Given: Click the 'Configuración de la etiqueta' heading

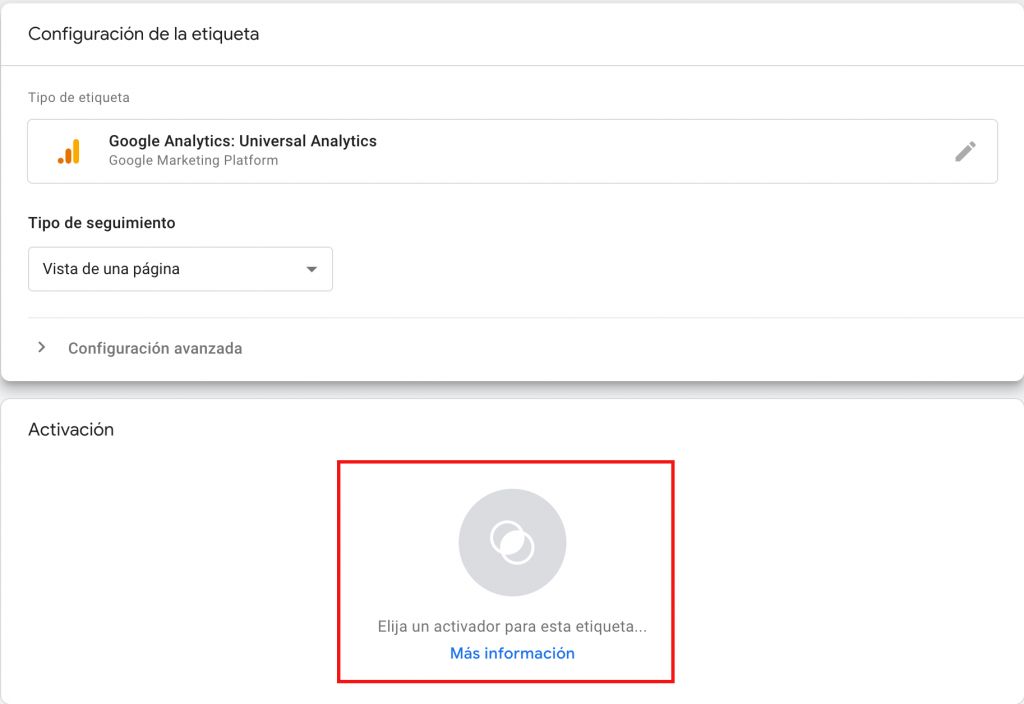Looking at the screenshot, I should 143,34.
